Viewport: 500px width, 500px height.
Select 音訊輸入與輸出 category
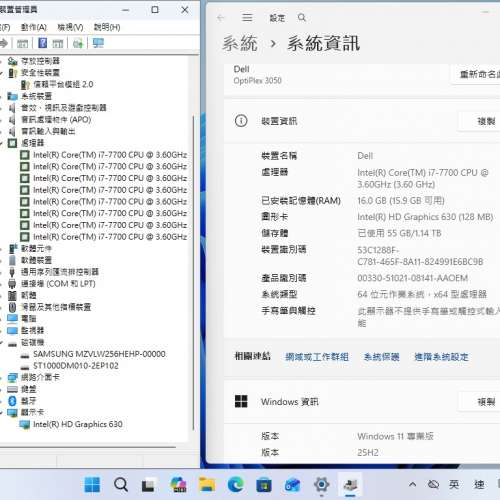48,131
